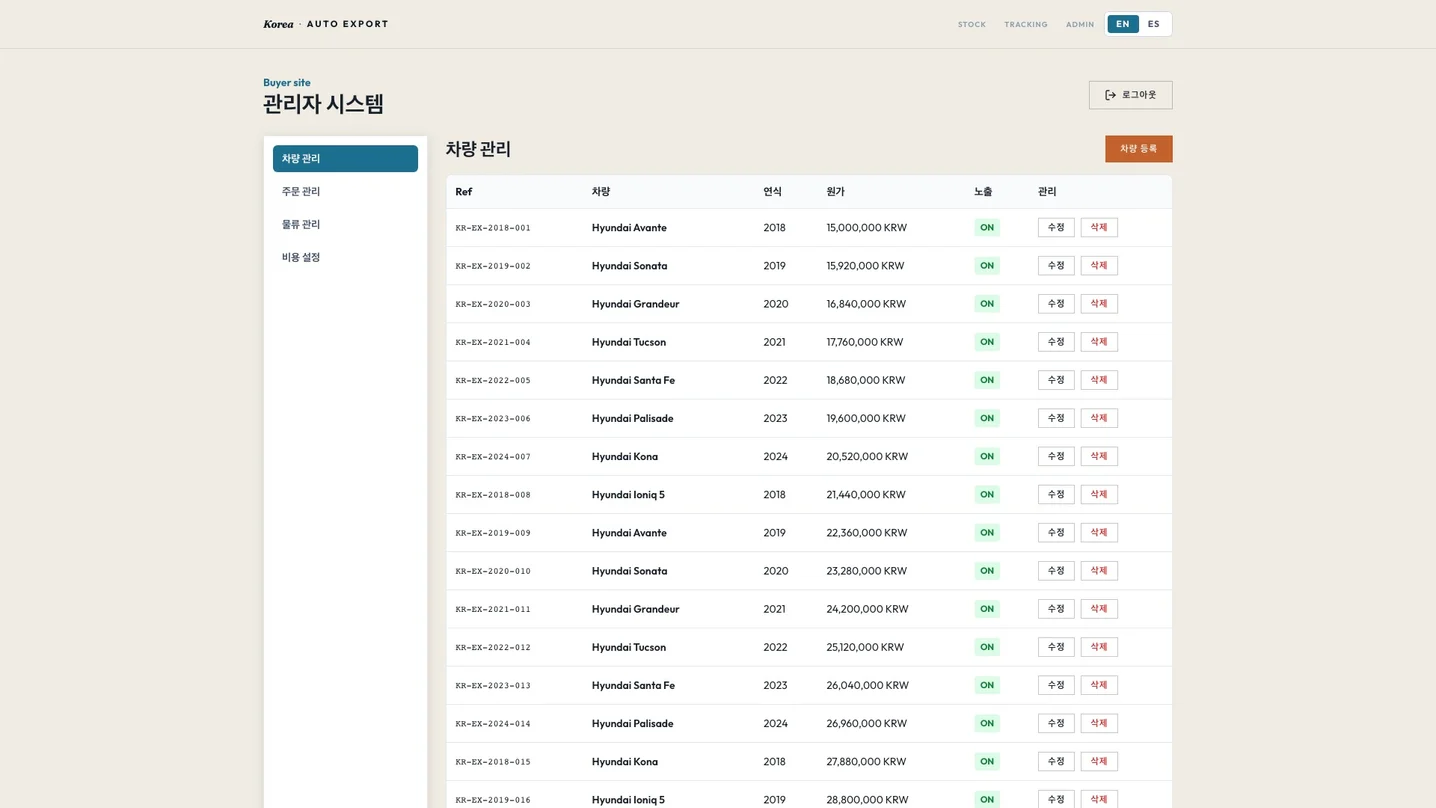Delete (삭제) vehicle KR-EX-2018-001
Image resolution: width=1436 pixels, height=808 pixels.
[x=1099, y=228]
